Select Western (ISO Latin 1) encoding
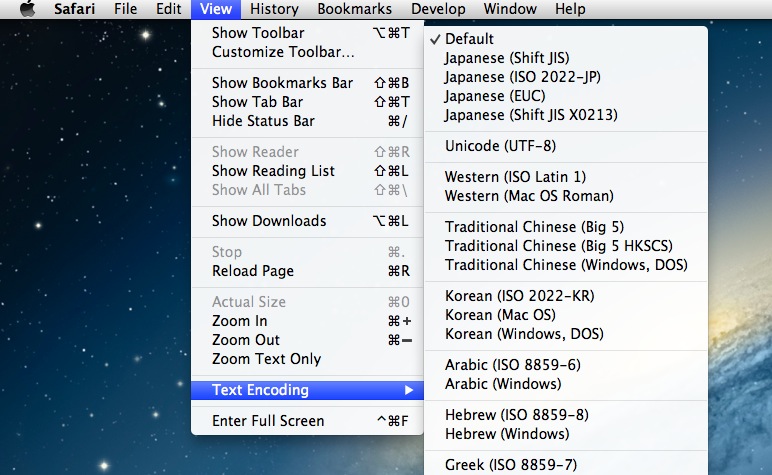Screen dimensions: 772x475 (x=566, y=177)
